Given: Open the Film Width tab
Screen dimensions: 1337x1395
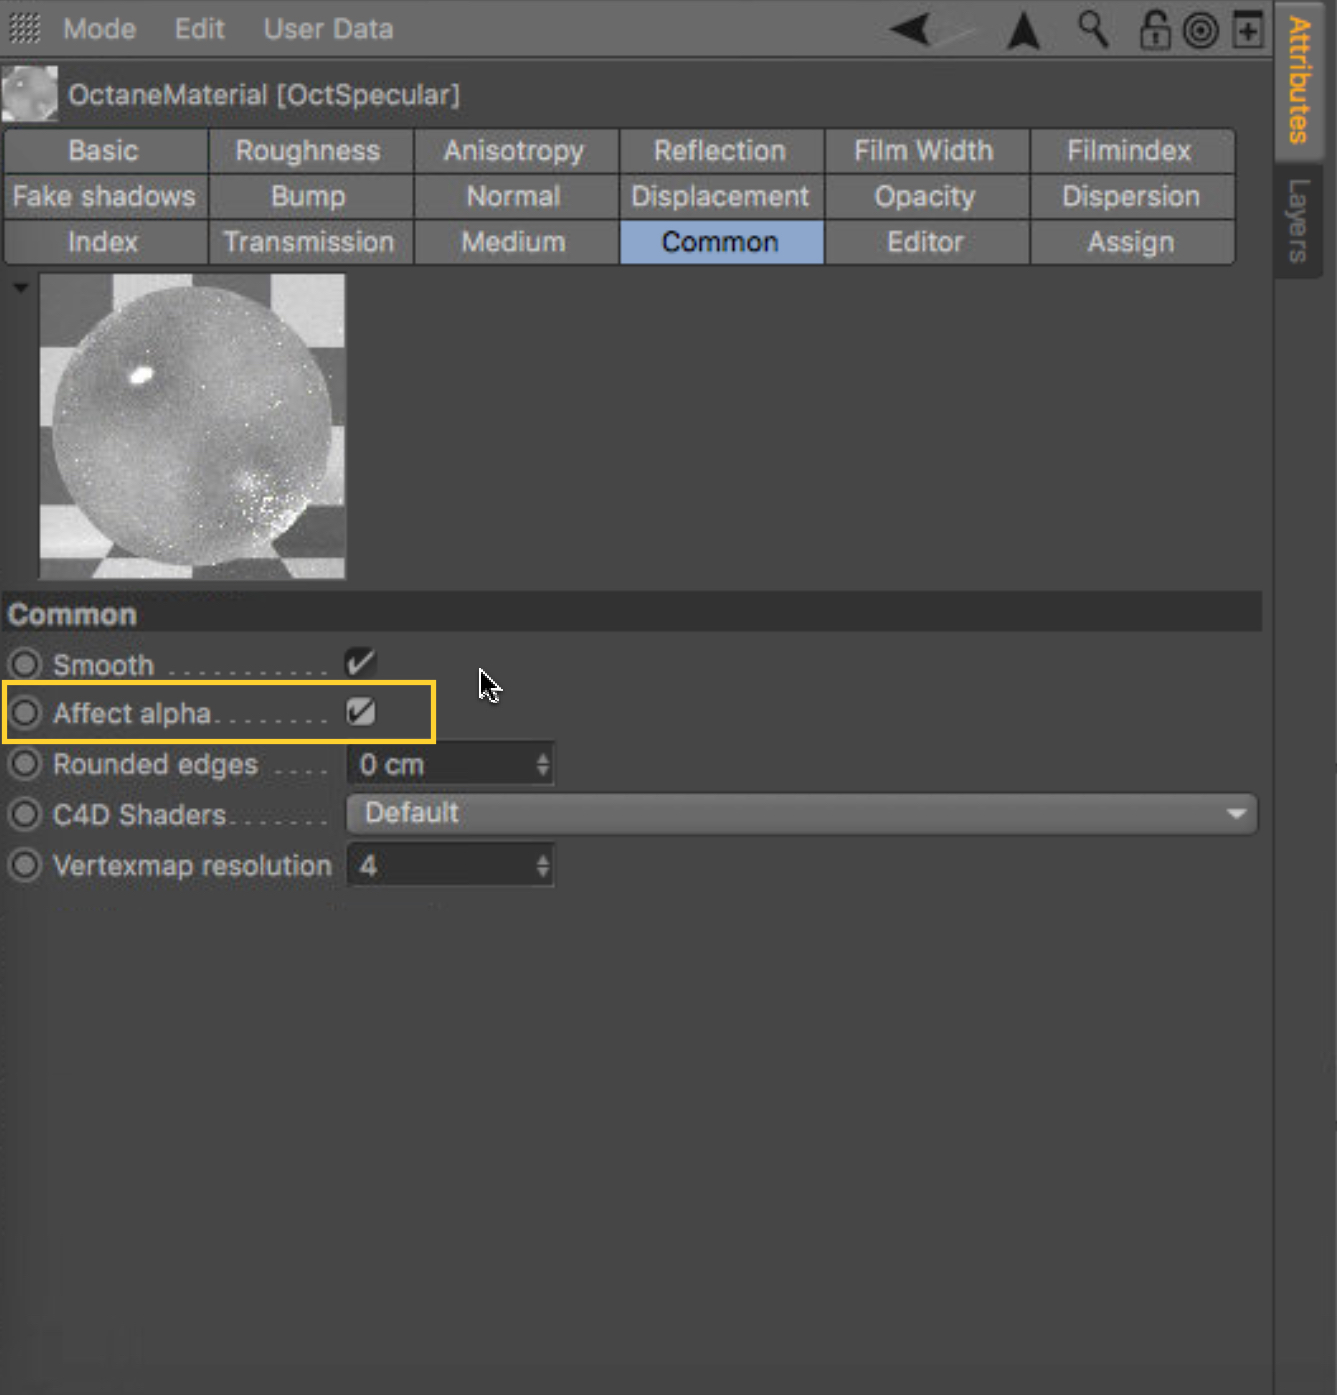Looking at the screenshot, I should coord(925,151).
